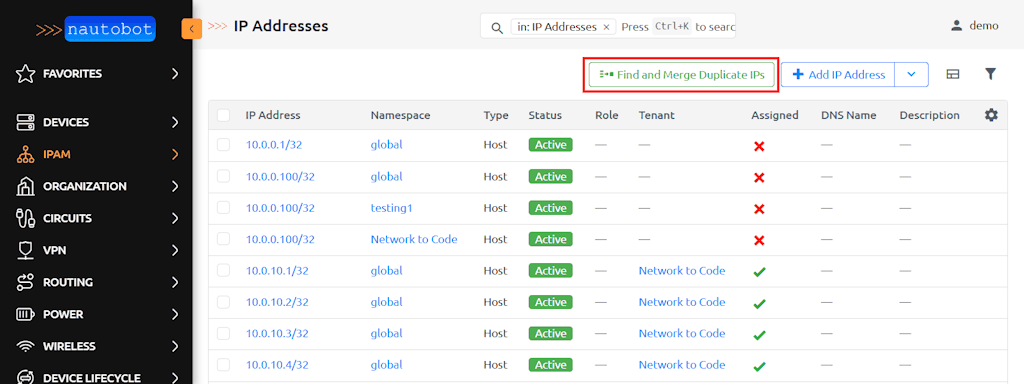
Task: Check the 10.0.0.100/32 testing1 row checkbox
Action: click(223, 208)
